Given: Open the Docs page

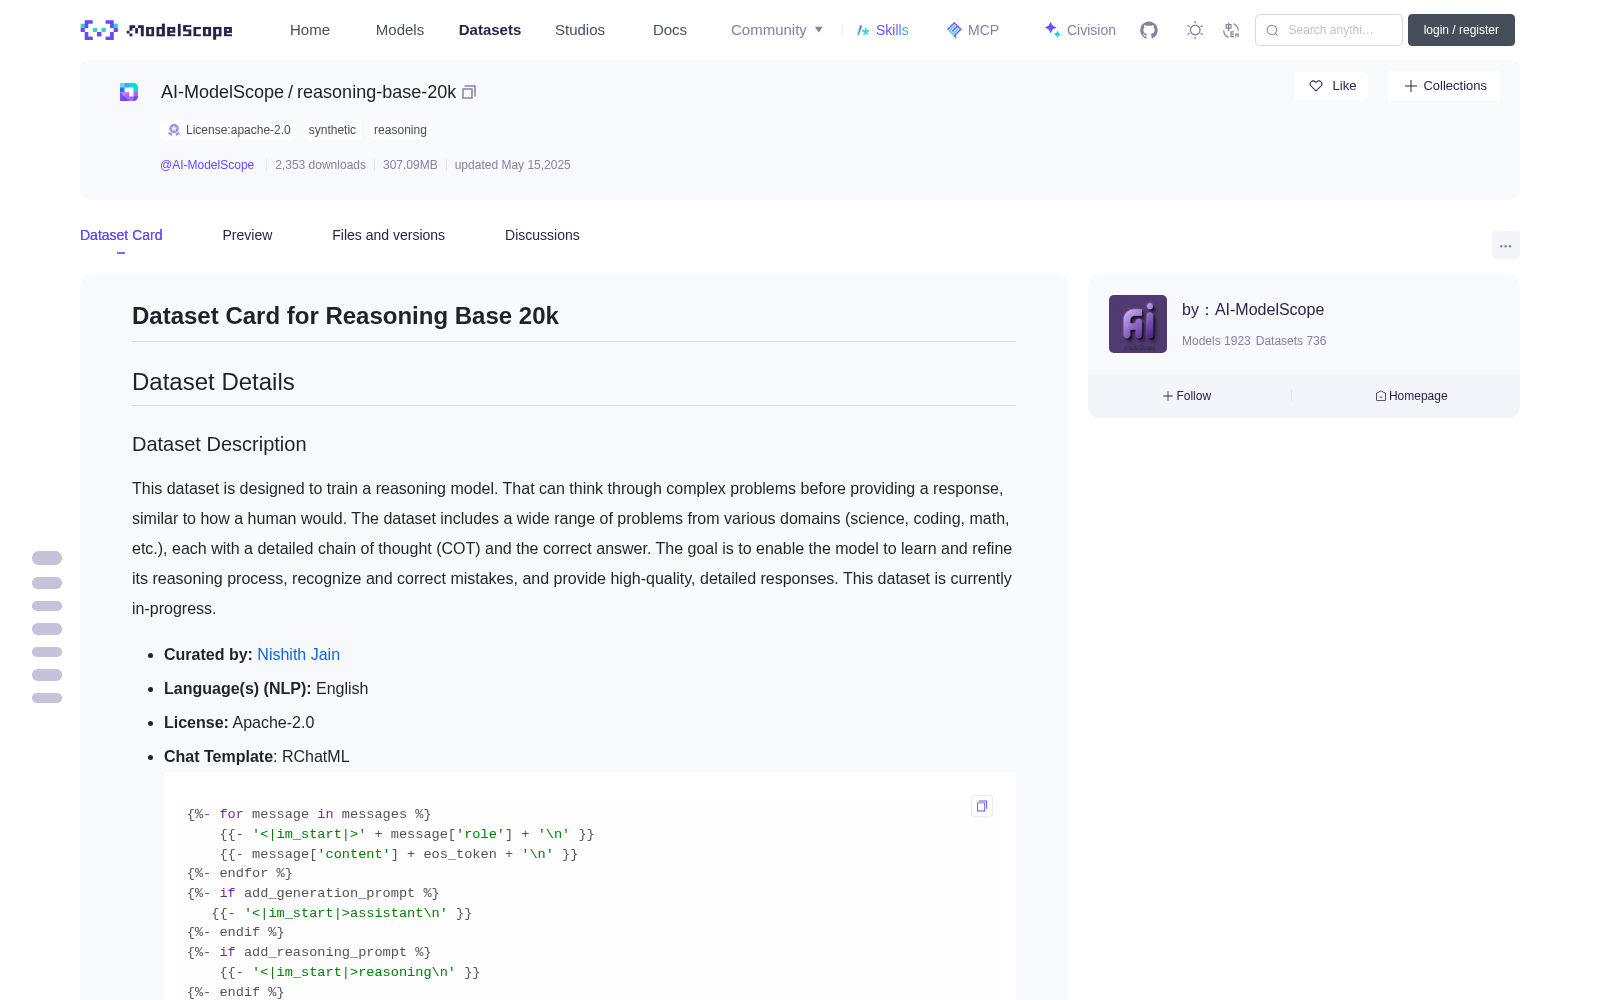Looking at the screenshot, I should point(670,30).
